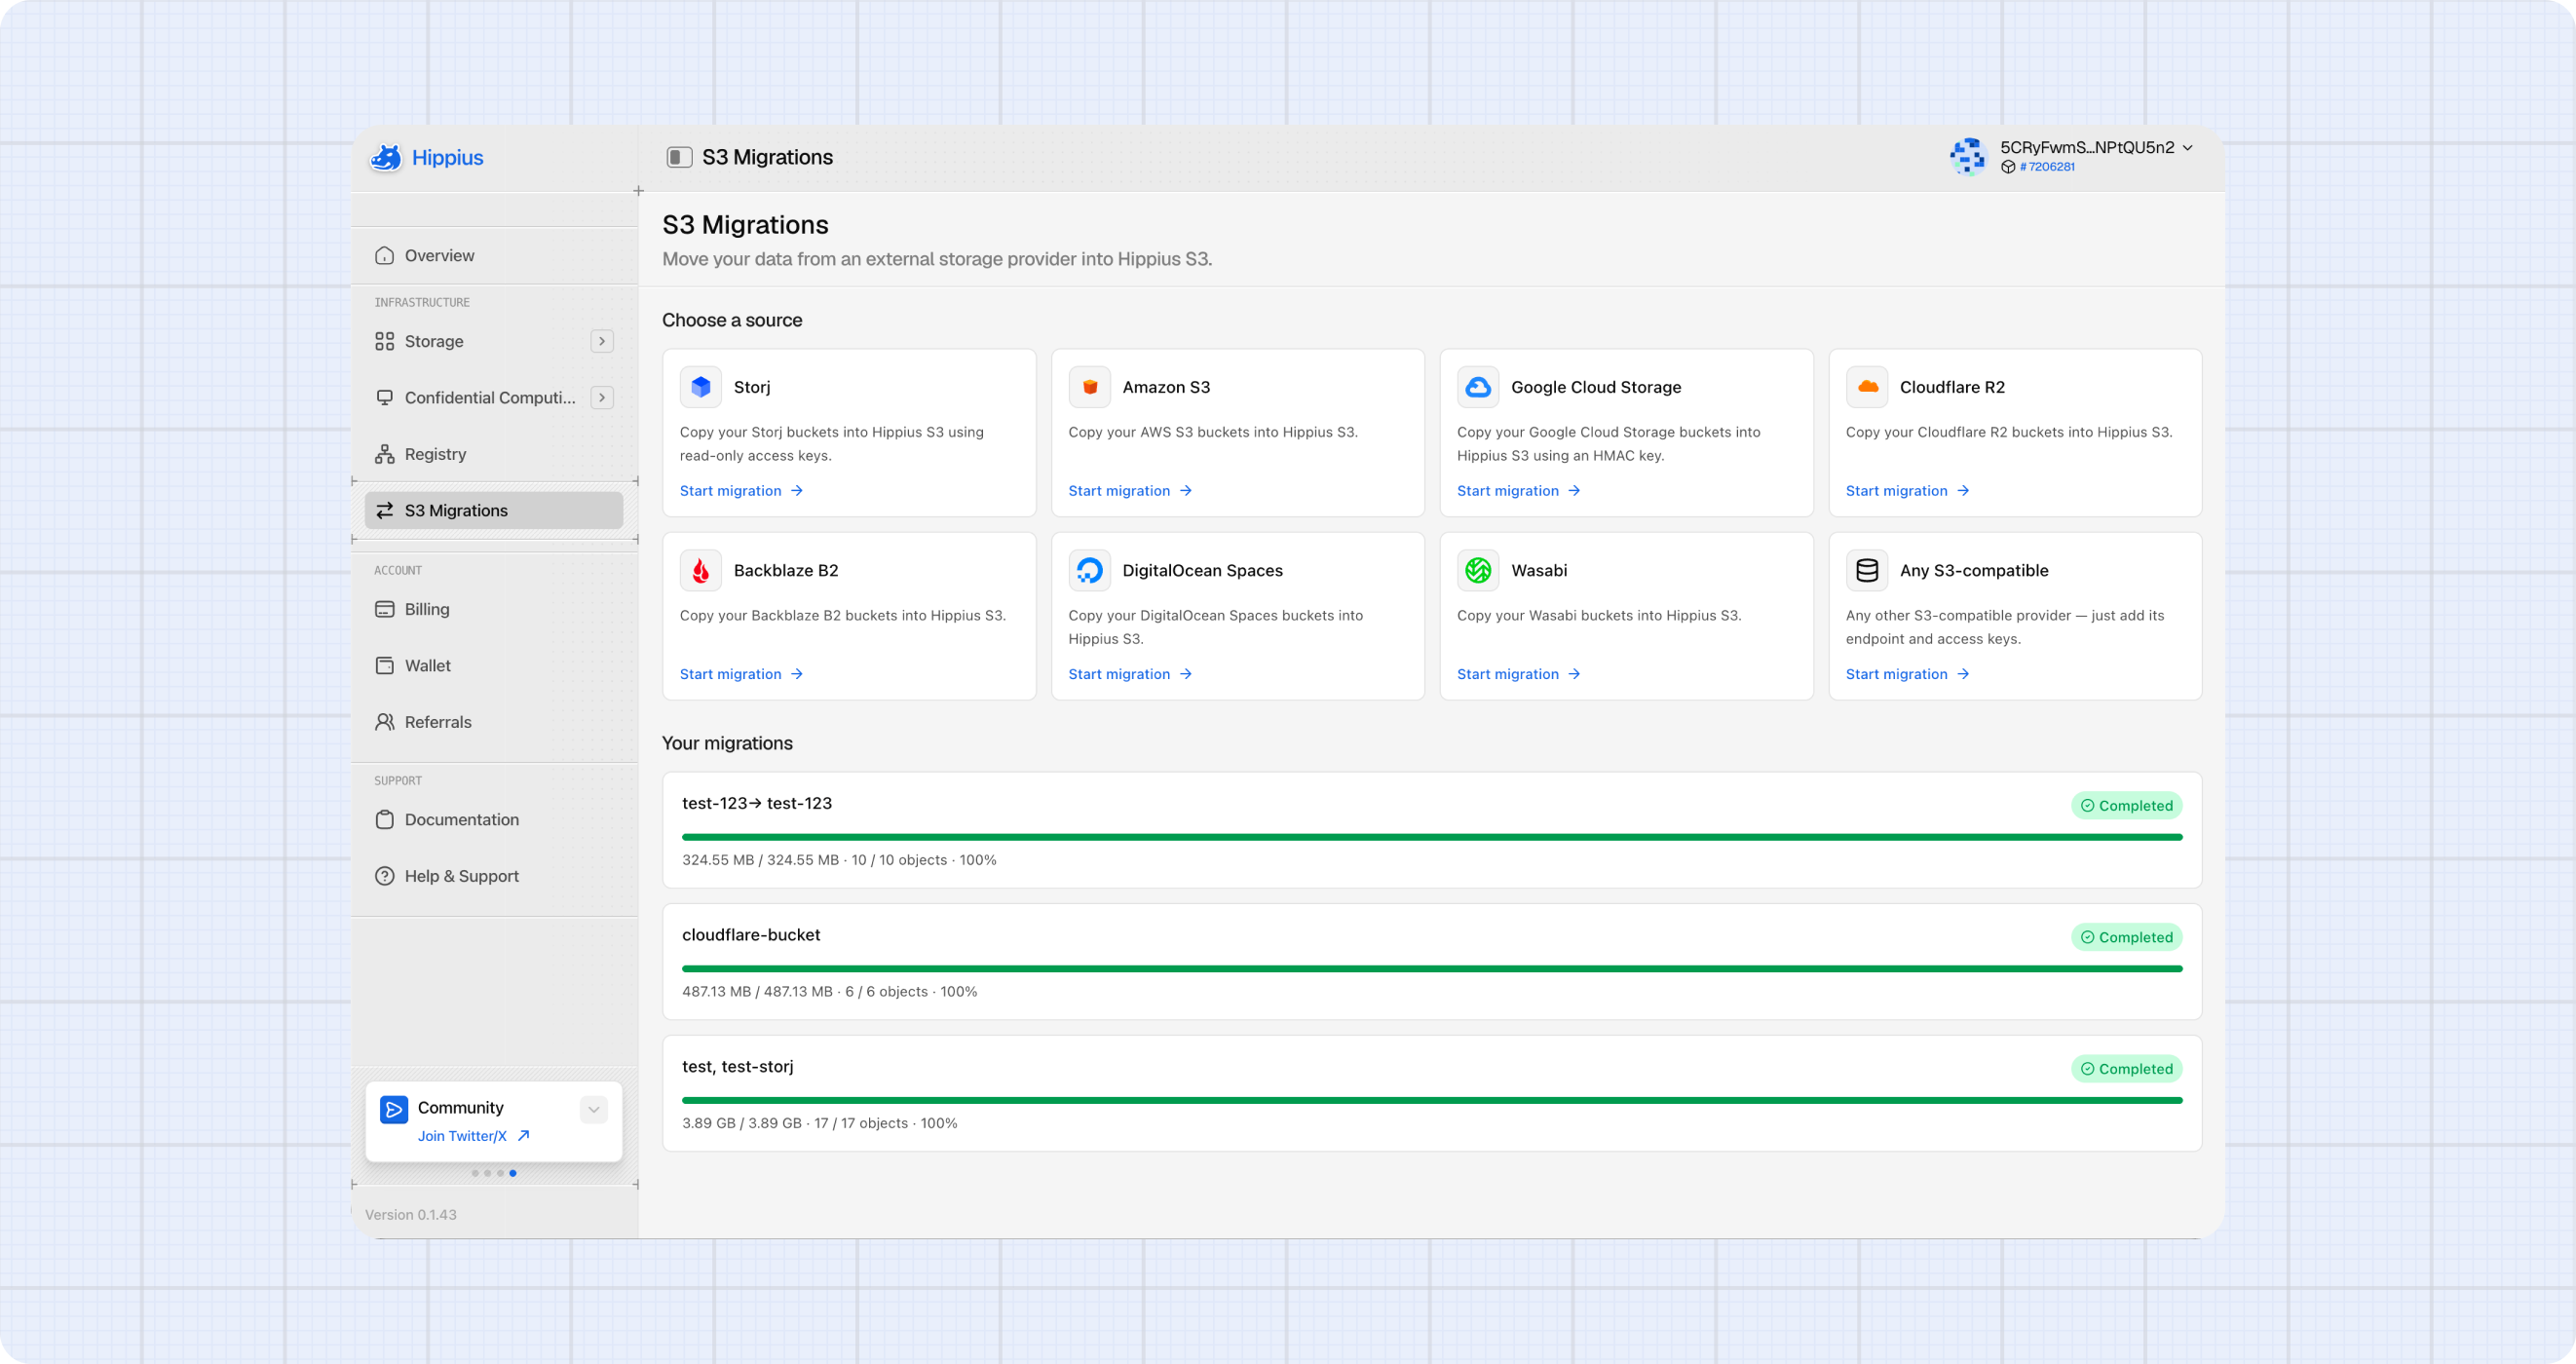Image resolution: width=2576 pixels, height=1364 pixels.
Task: Start migration from DigitalOcean Spaces
Action: pos(1130,674)
